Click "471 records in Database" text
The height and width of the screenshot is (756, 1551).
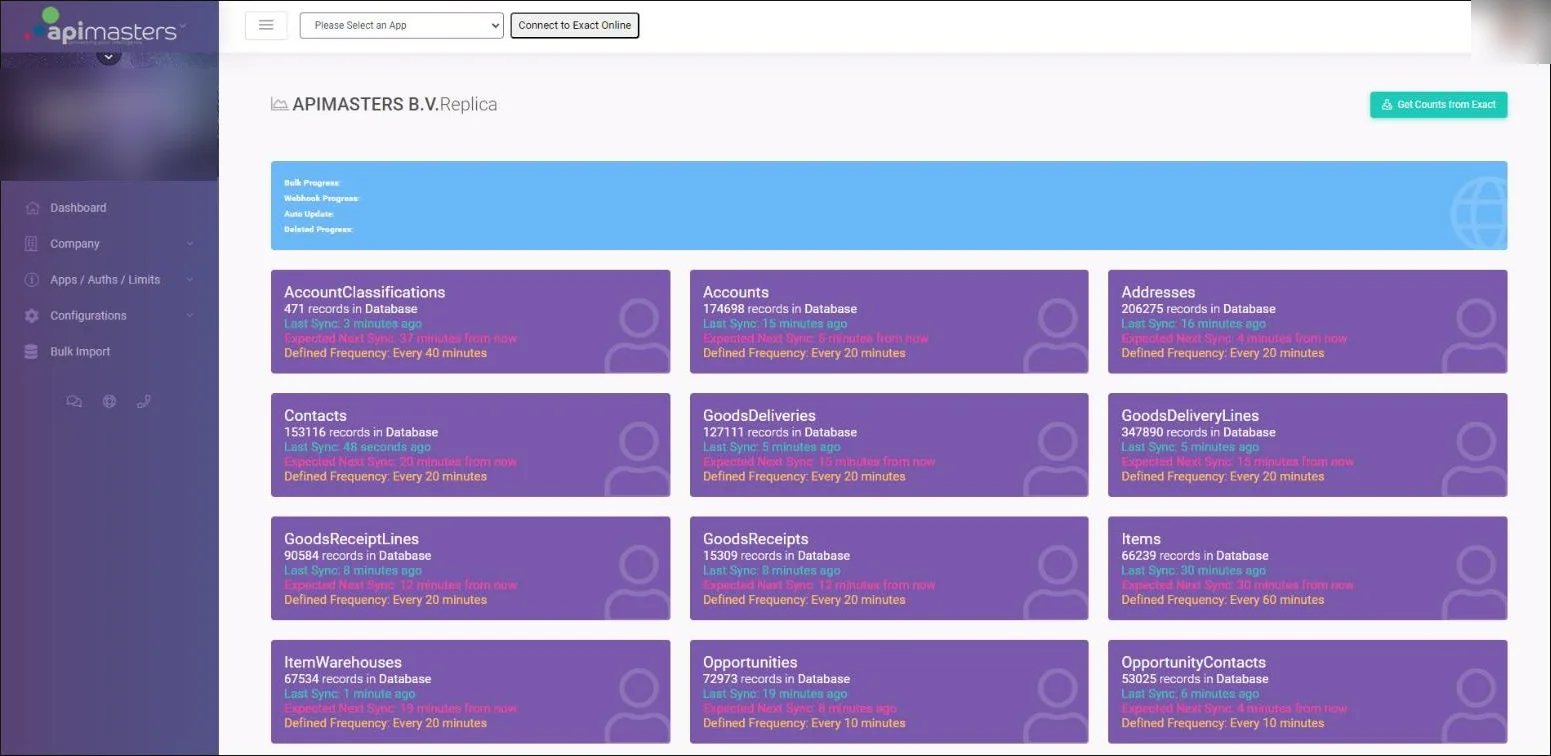point(352,309)
